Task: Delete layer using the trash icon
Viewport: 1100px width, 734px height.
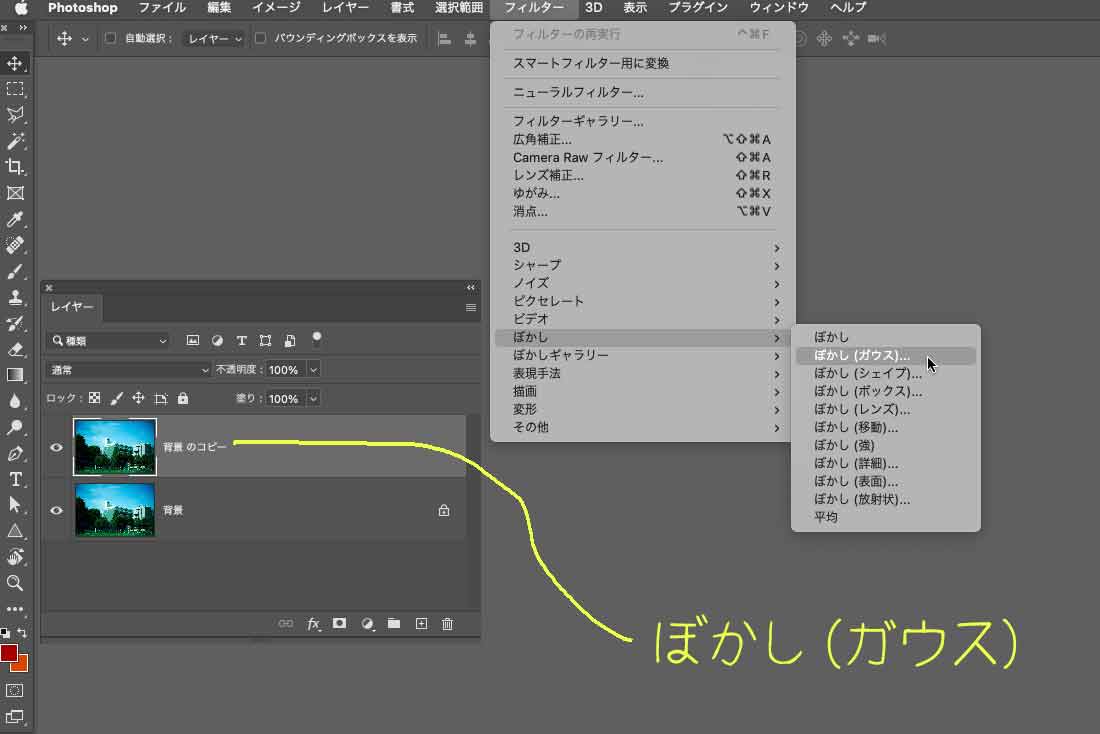Action: click(448, 624)
